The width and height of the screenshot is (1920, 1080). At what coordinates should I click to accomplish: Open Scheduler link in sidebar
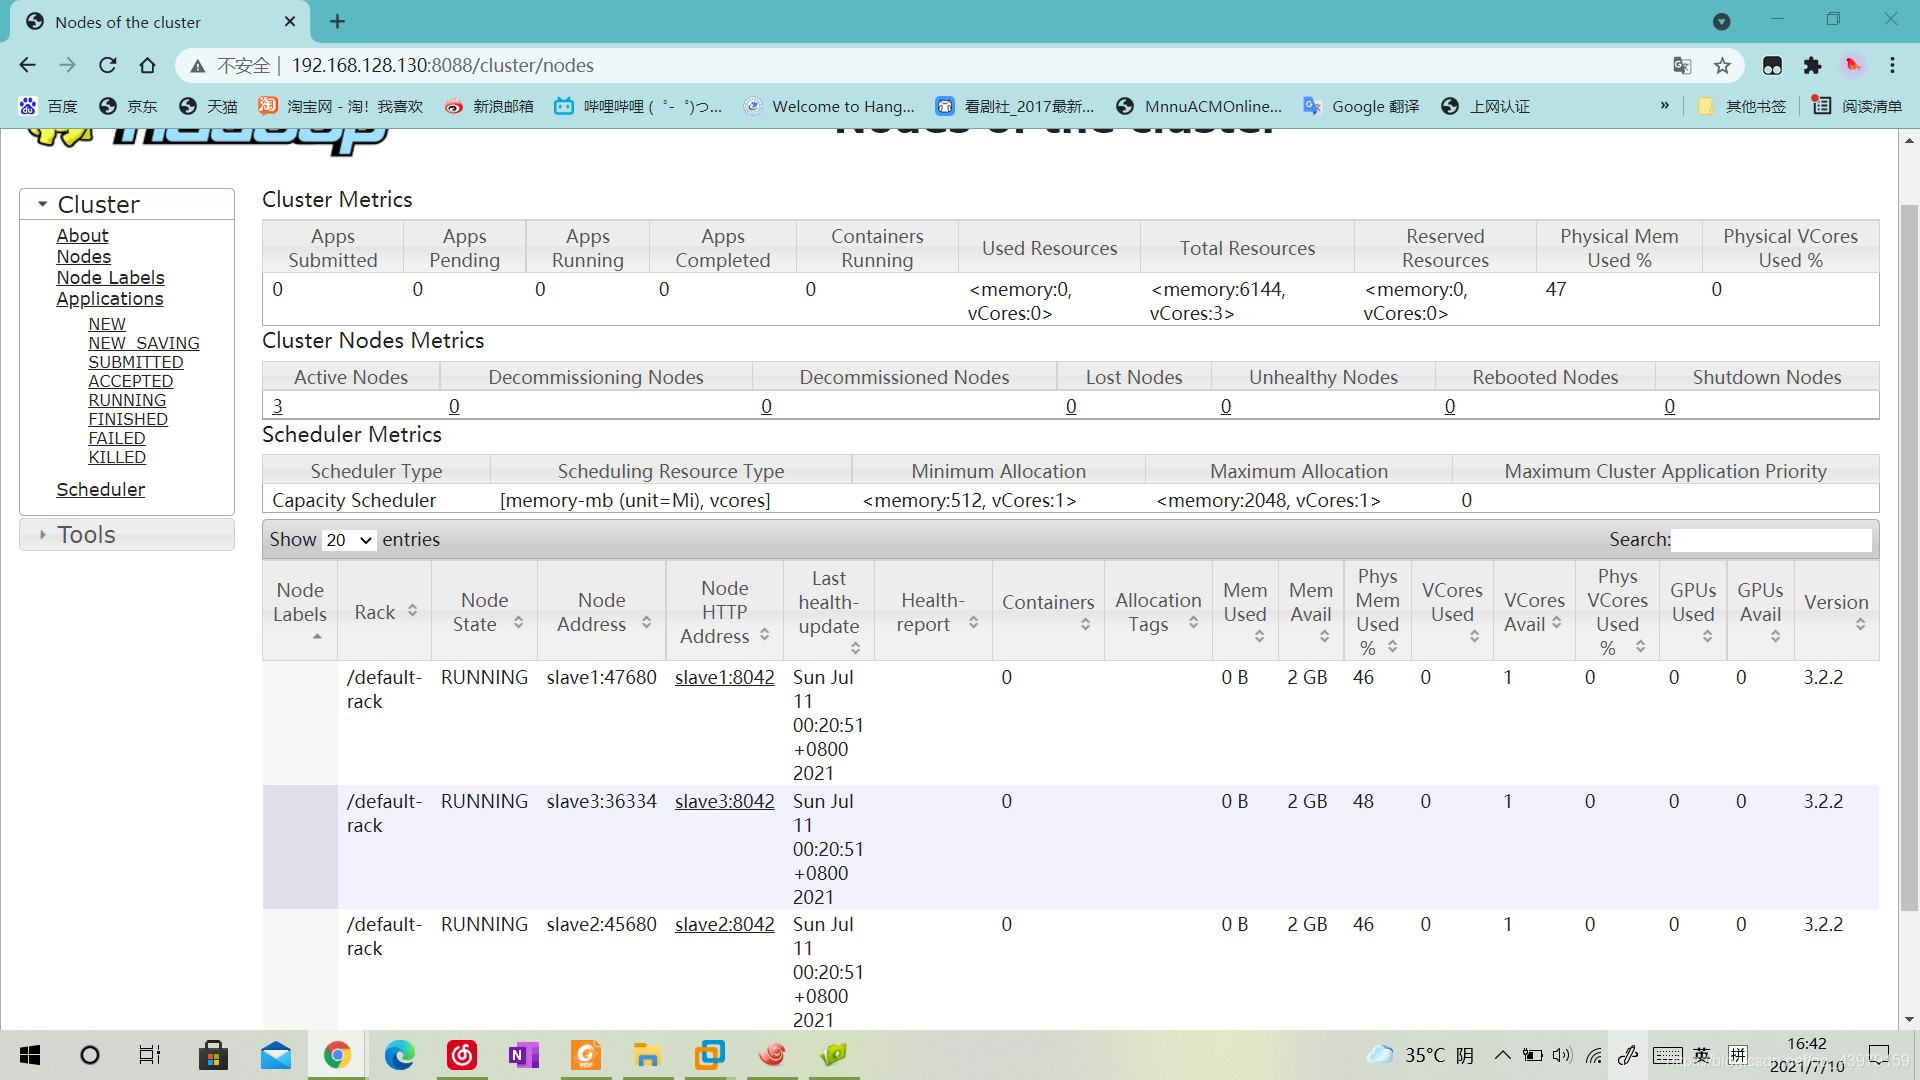click(x=100, y=489)
